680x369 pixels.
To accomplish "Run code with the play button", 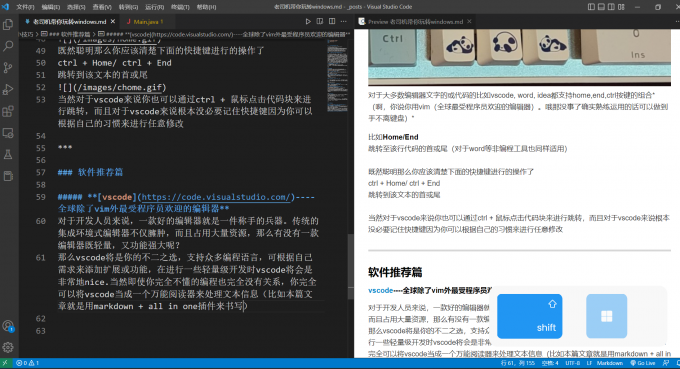I will 308,21.
